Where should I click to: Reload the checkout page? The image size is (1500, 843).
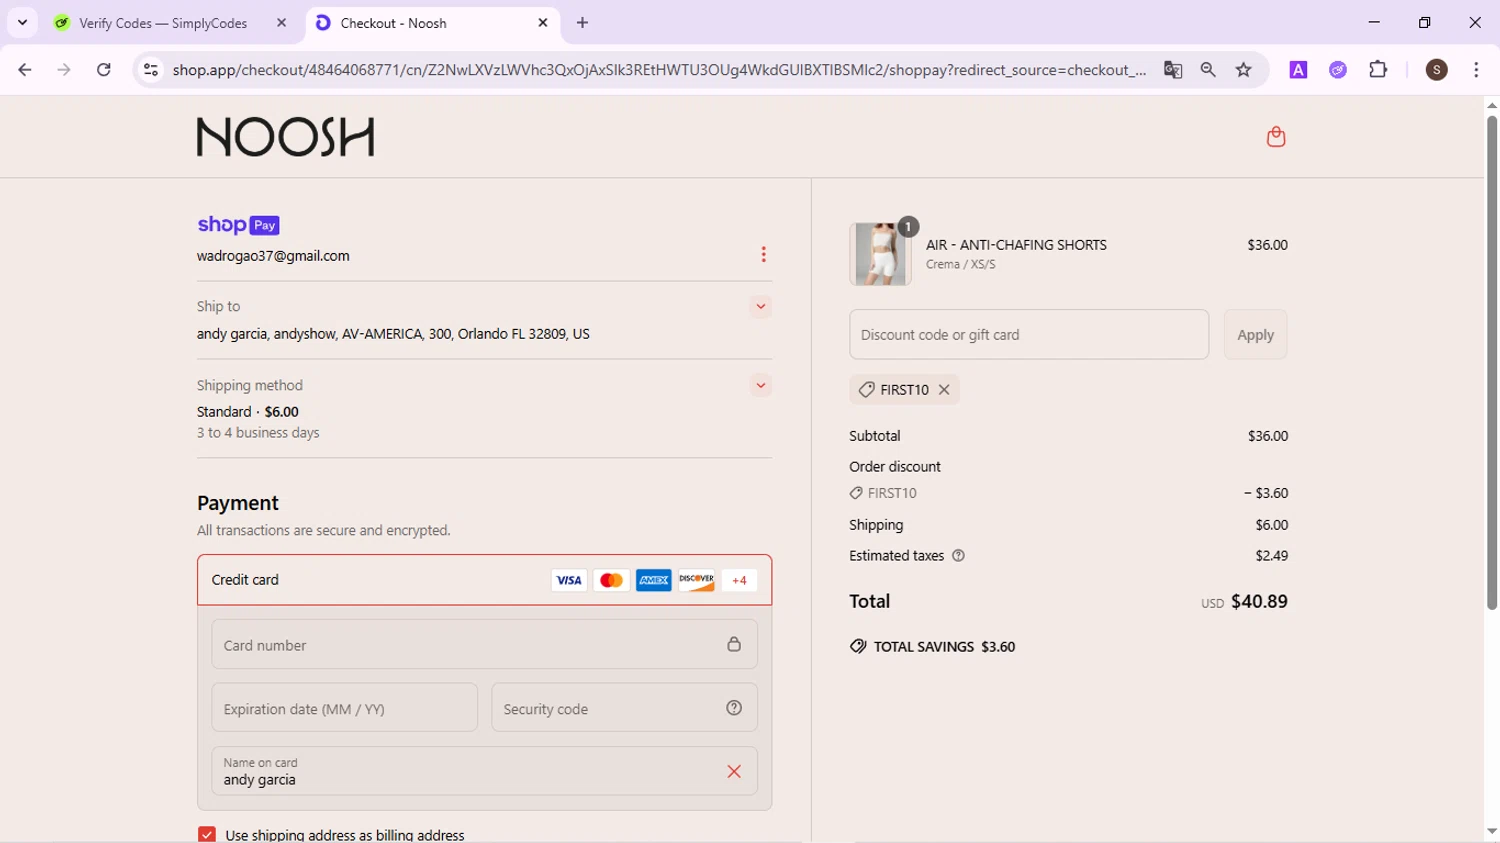tap(104, 70)
